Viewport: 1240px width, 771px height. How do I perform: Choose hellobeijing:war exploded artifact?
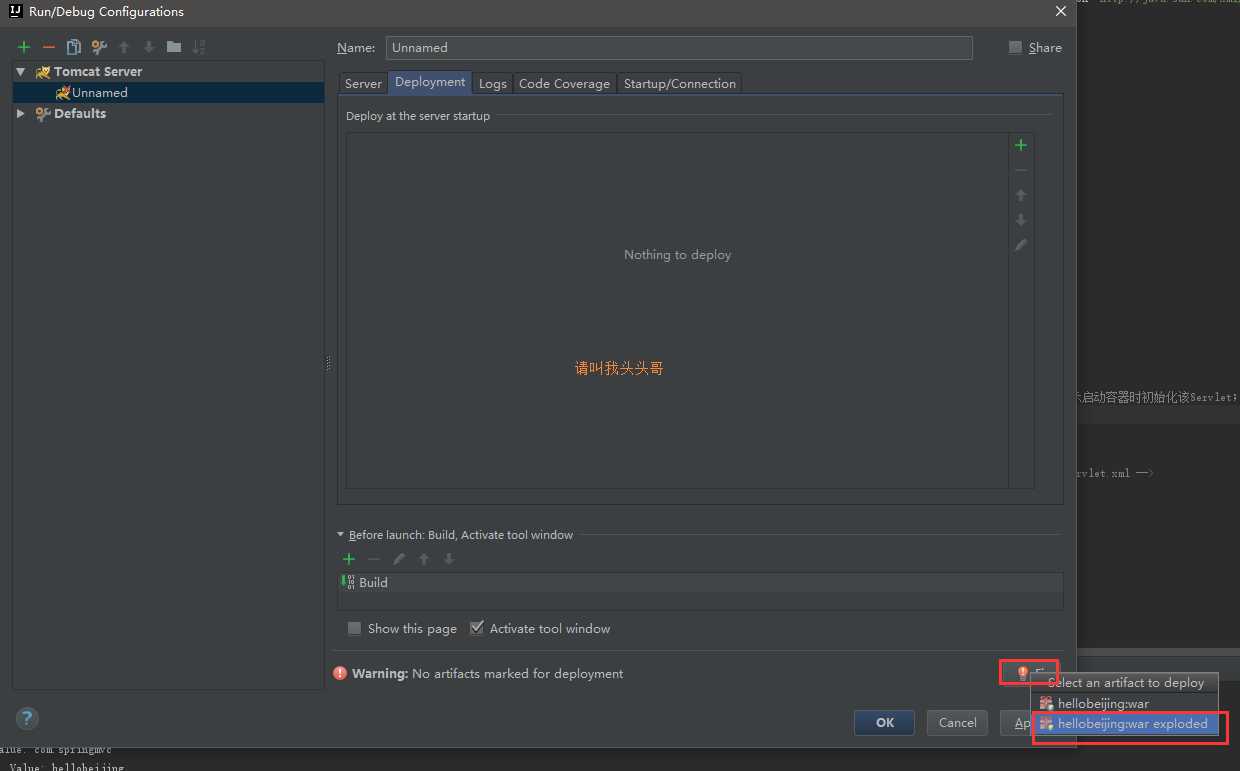tap(1126, 724)
